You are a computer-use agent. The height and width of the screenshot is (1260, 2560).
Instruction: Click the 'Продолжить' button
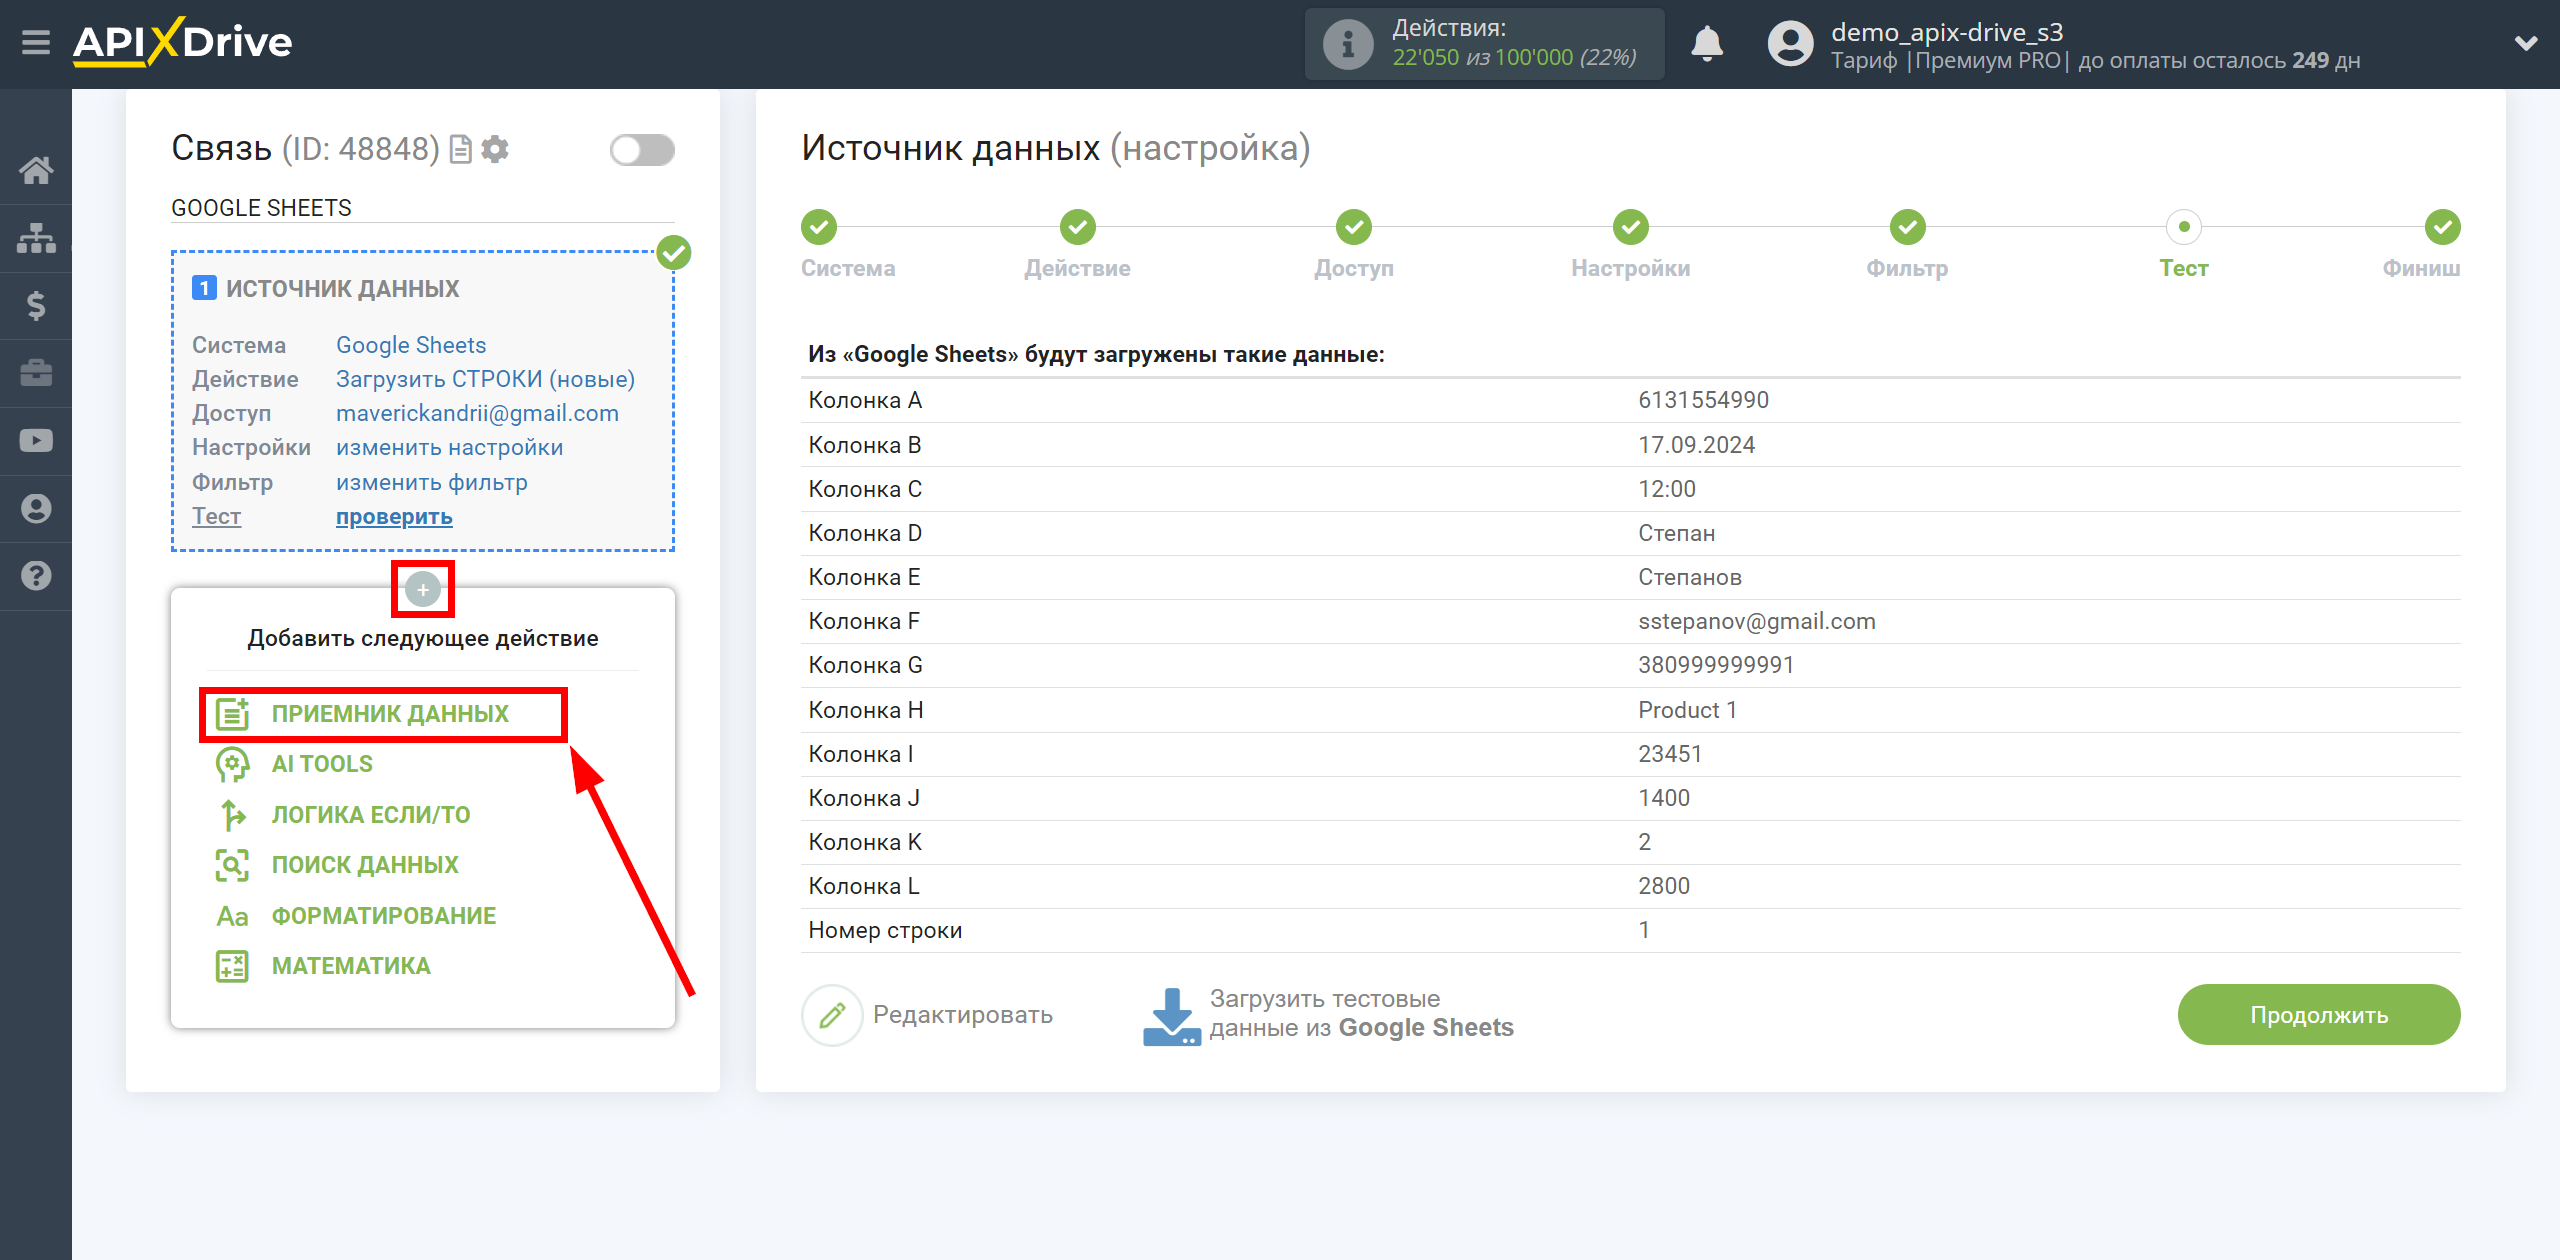(2319, 1015)
